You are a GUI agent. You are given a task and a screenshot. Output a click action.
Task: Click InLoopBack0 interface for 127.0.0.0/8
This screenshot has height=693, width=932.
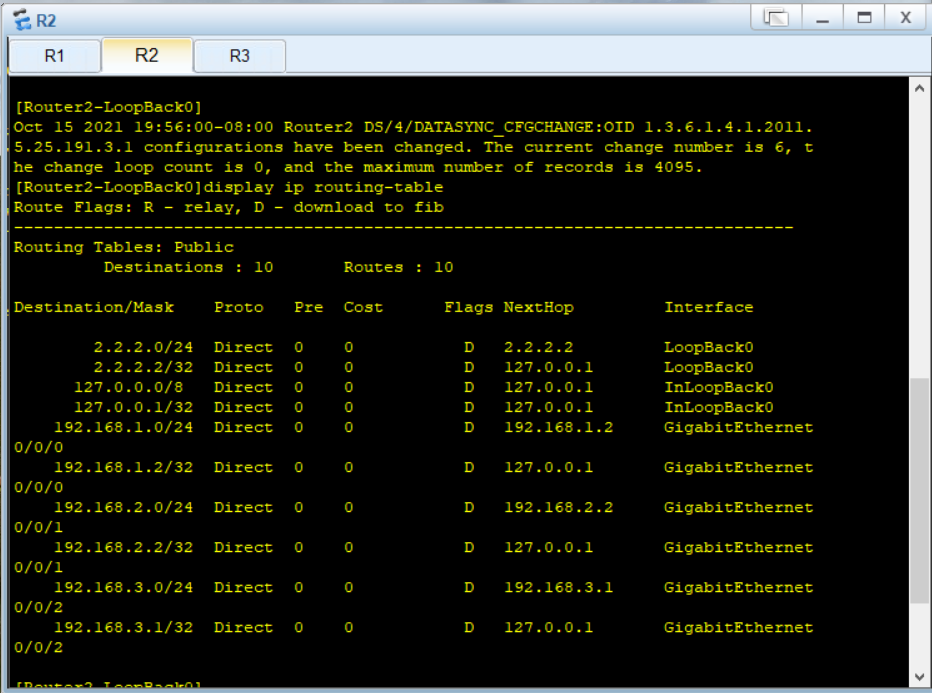[719, 388]
